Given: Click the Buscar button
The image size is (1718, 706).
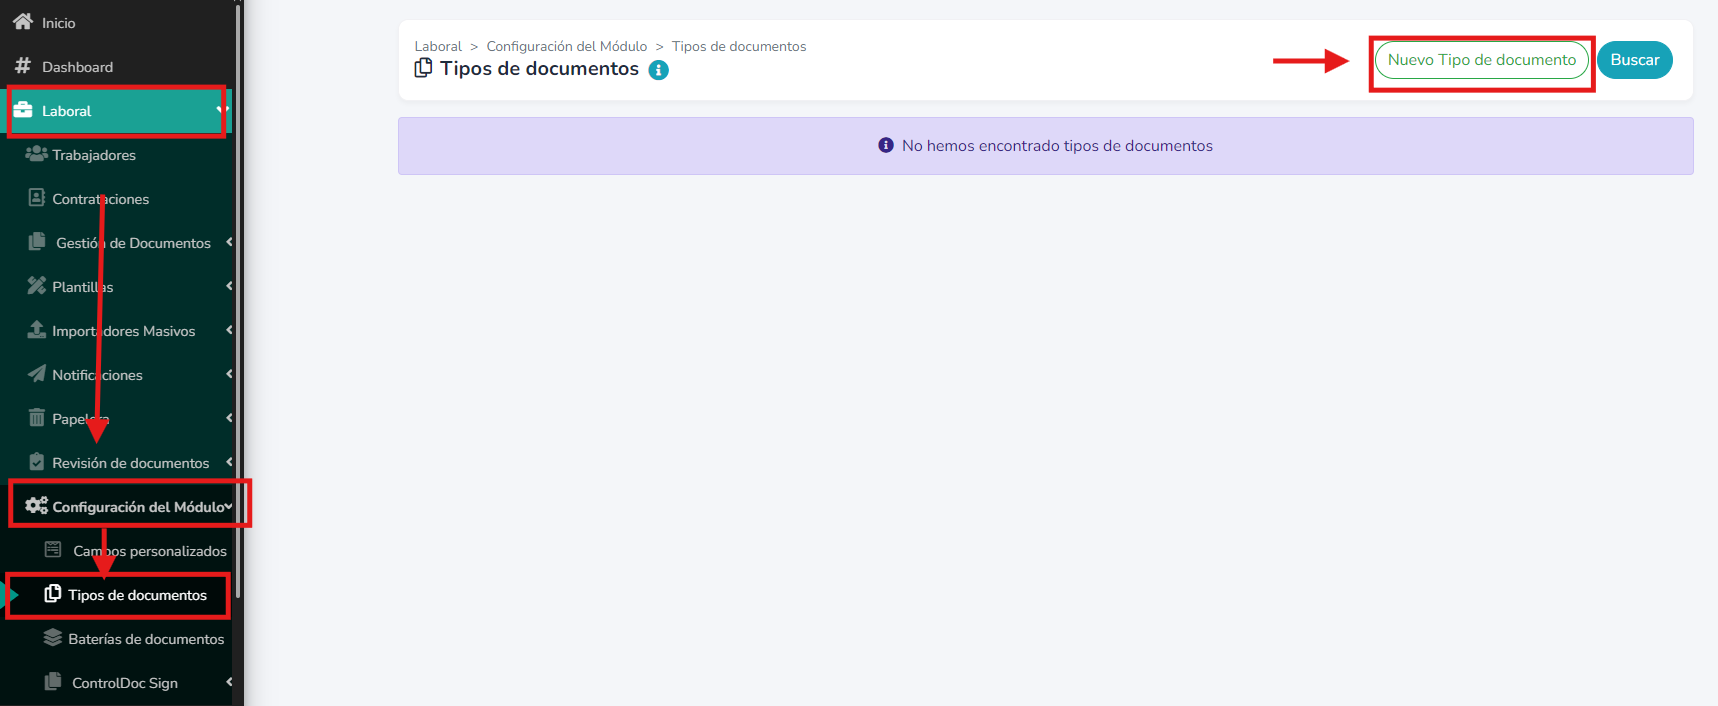Looking at the screenshot, I should (1634, 60).
